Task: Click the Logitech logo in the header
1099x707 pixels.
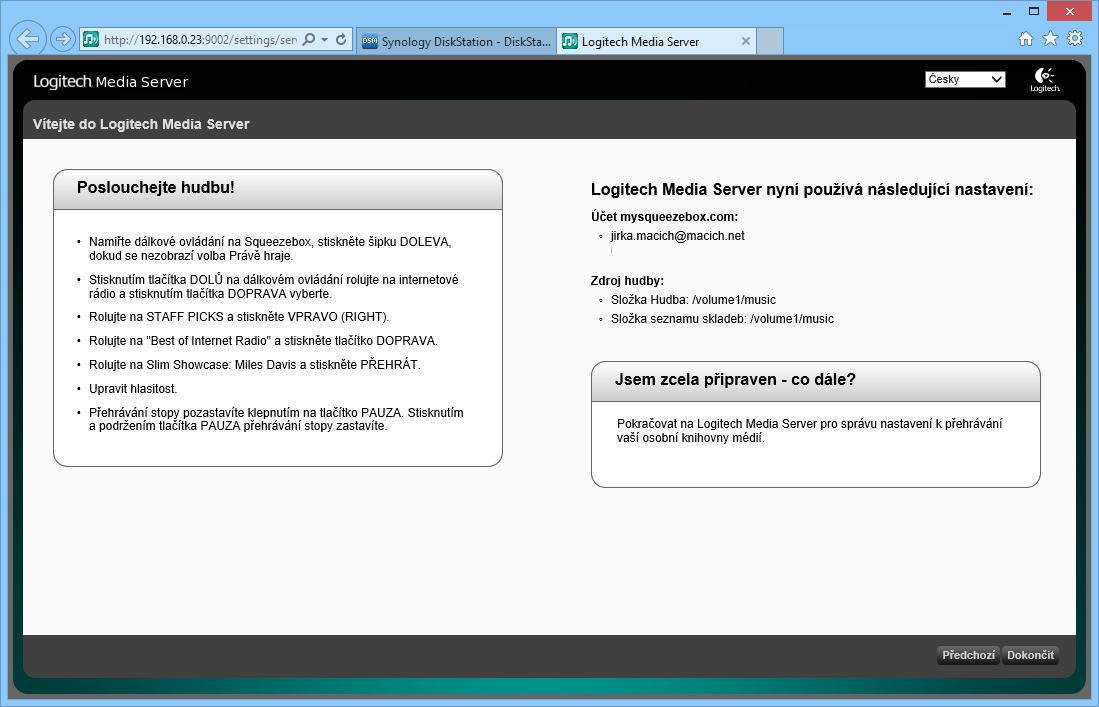Action: [1045, 80]
